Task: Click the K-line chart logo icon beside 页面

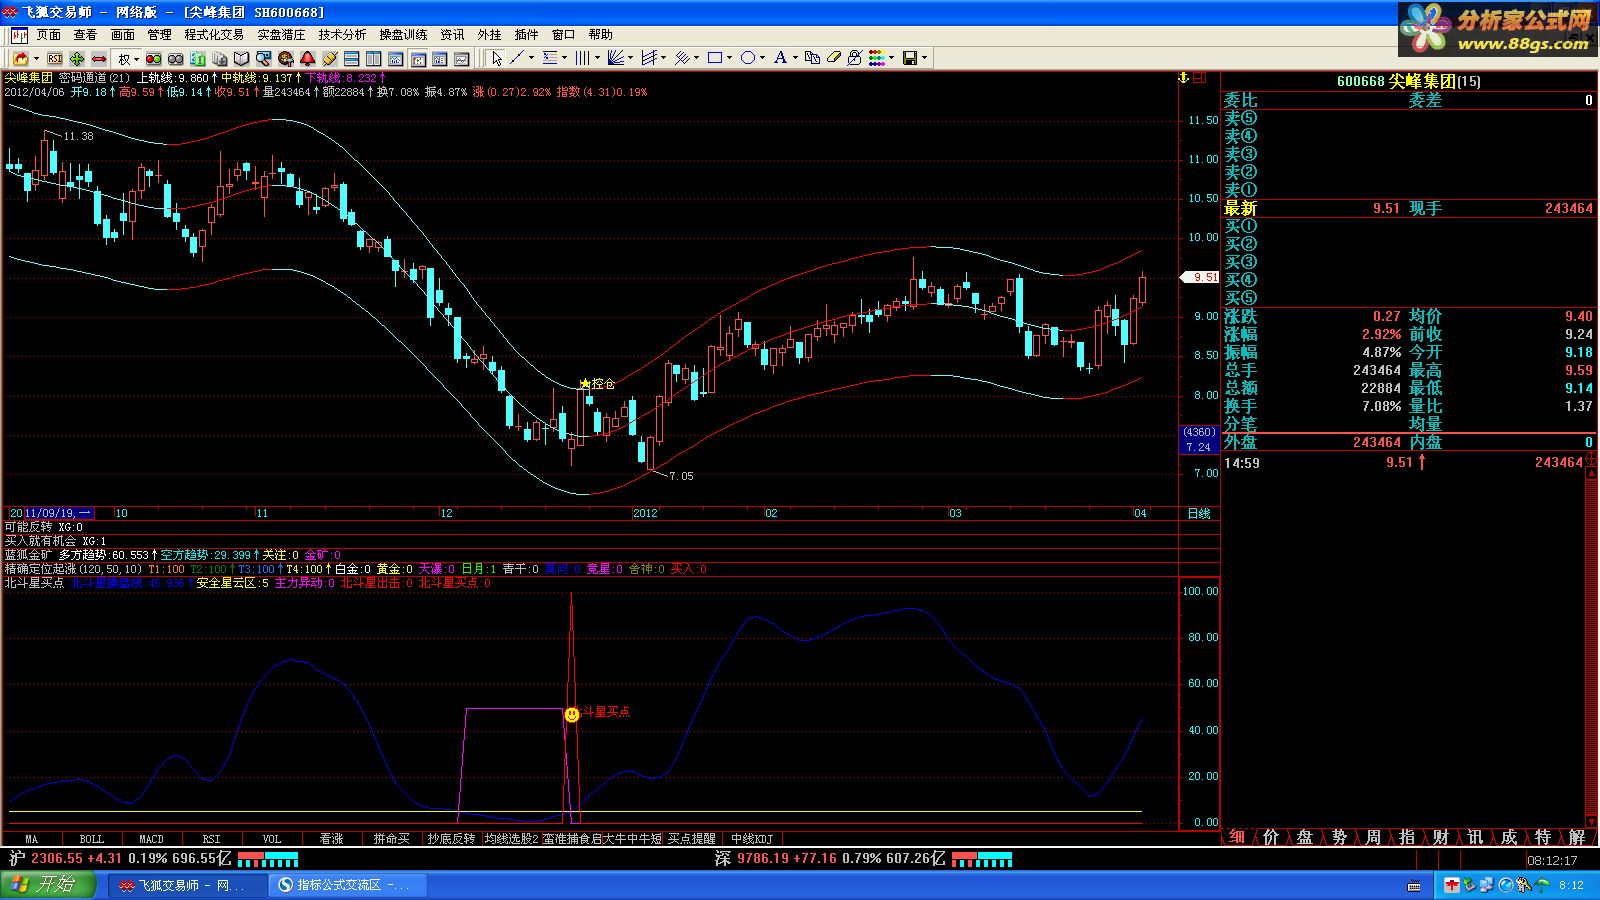Action: pyautogui.click(x=20, y=34)
